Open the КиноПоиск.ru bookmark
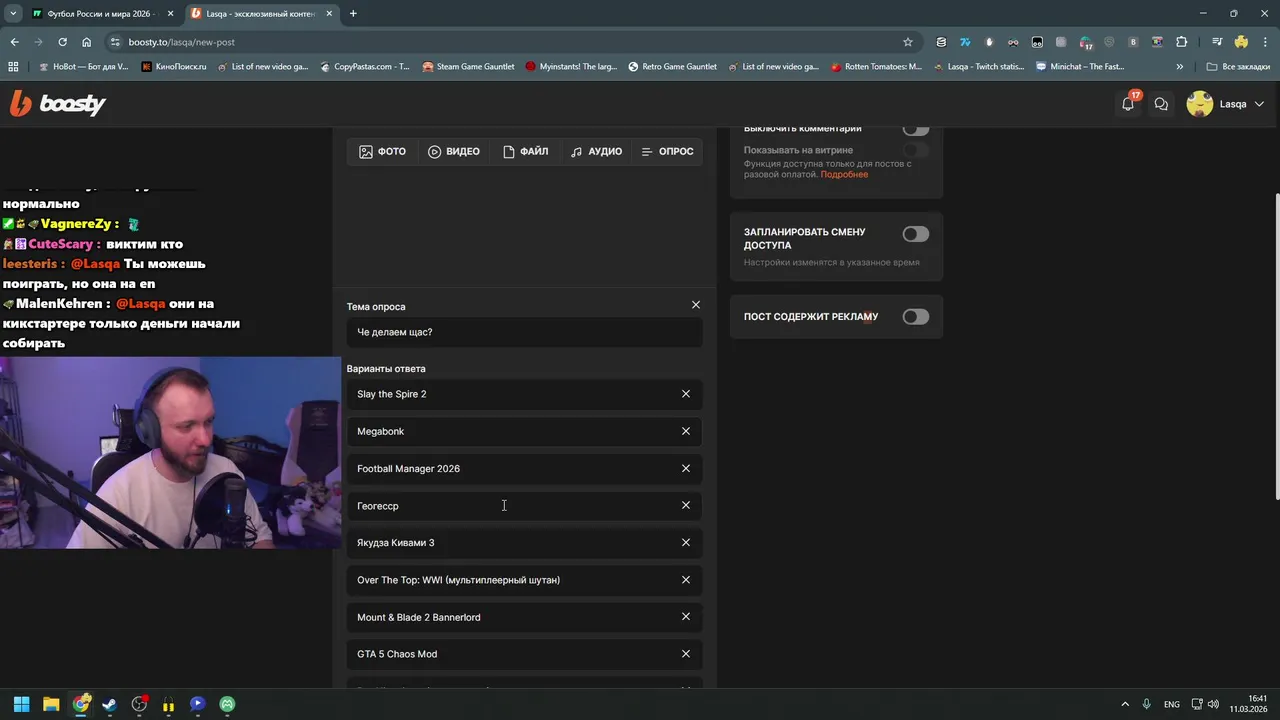This screenshot has width=1280, height=720. [174, 67]
